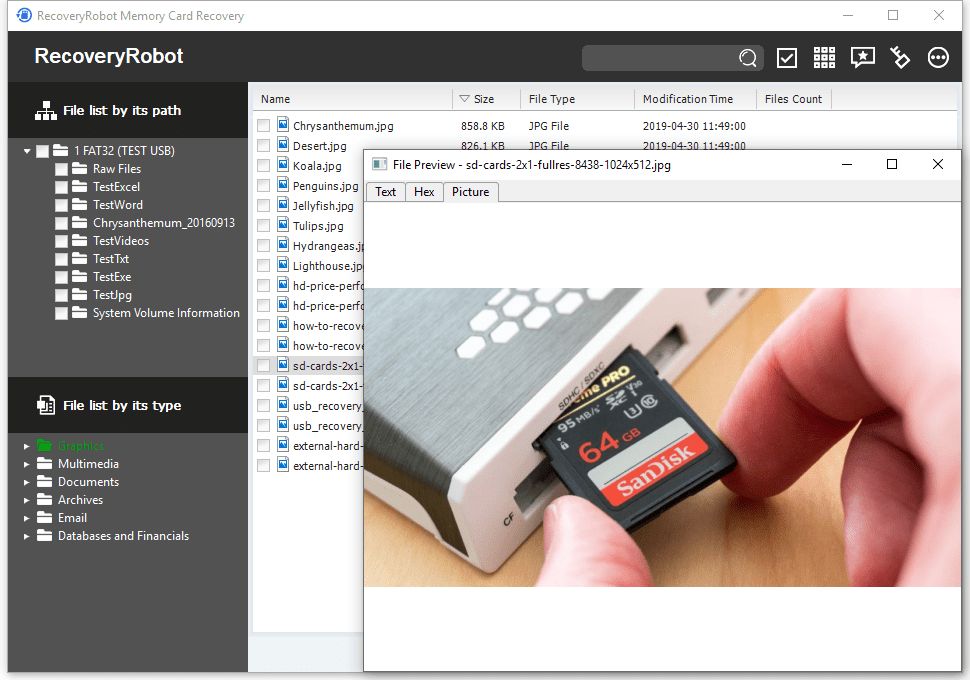
Task: Sort files by the Size column
Action: tap(485, 99)
